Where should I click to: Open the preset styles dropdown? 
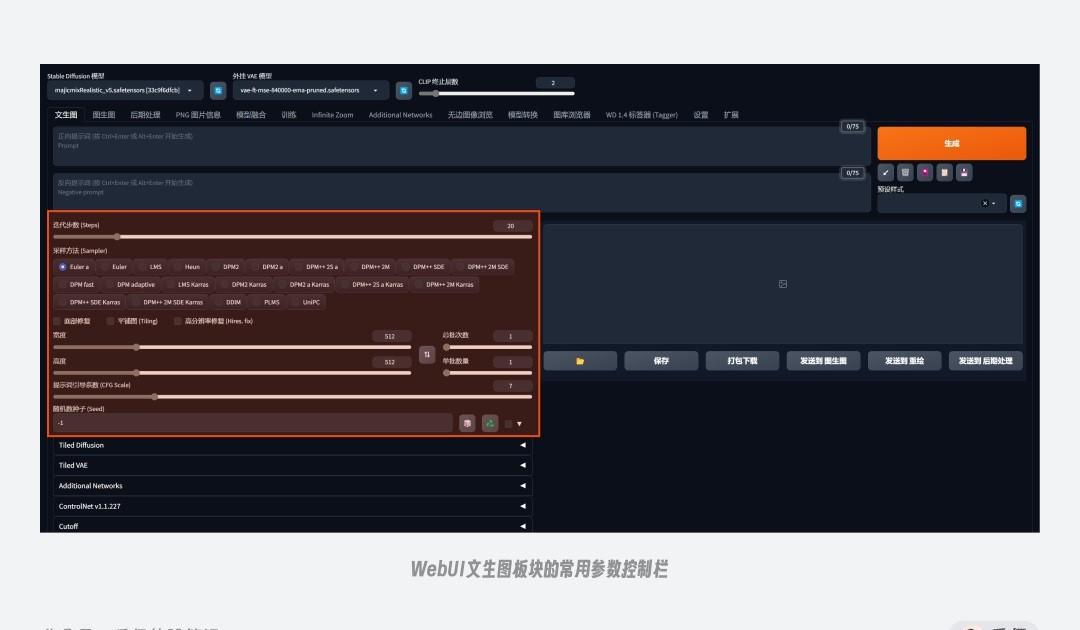[x=942, y=204]
